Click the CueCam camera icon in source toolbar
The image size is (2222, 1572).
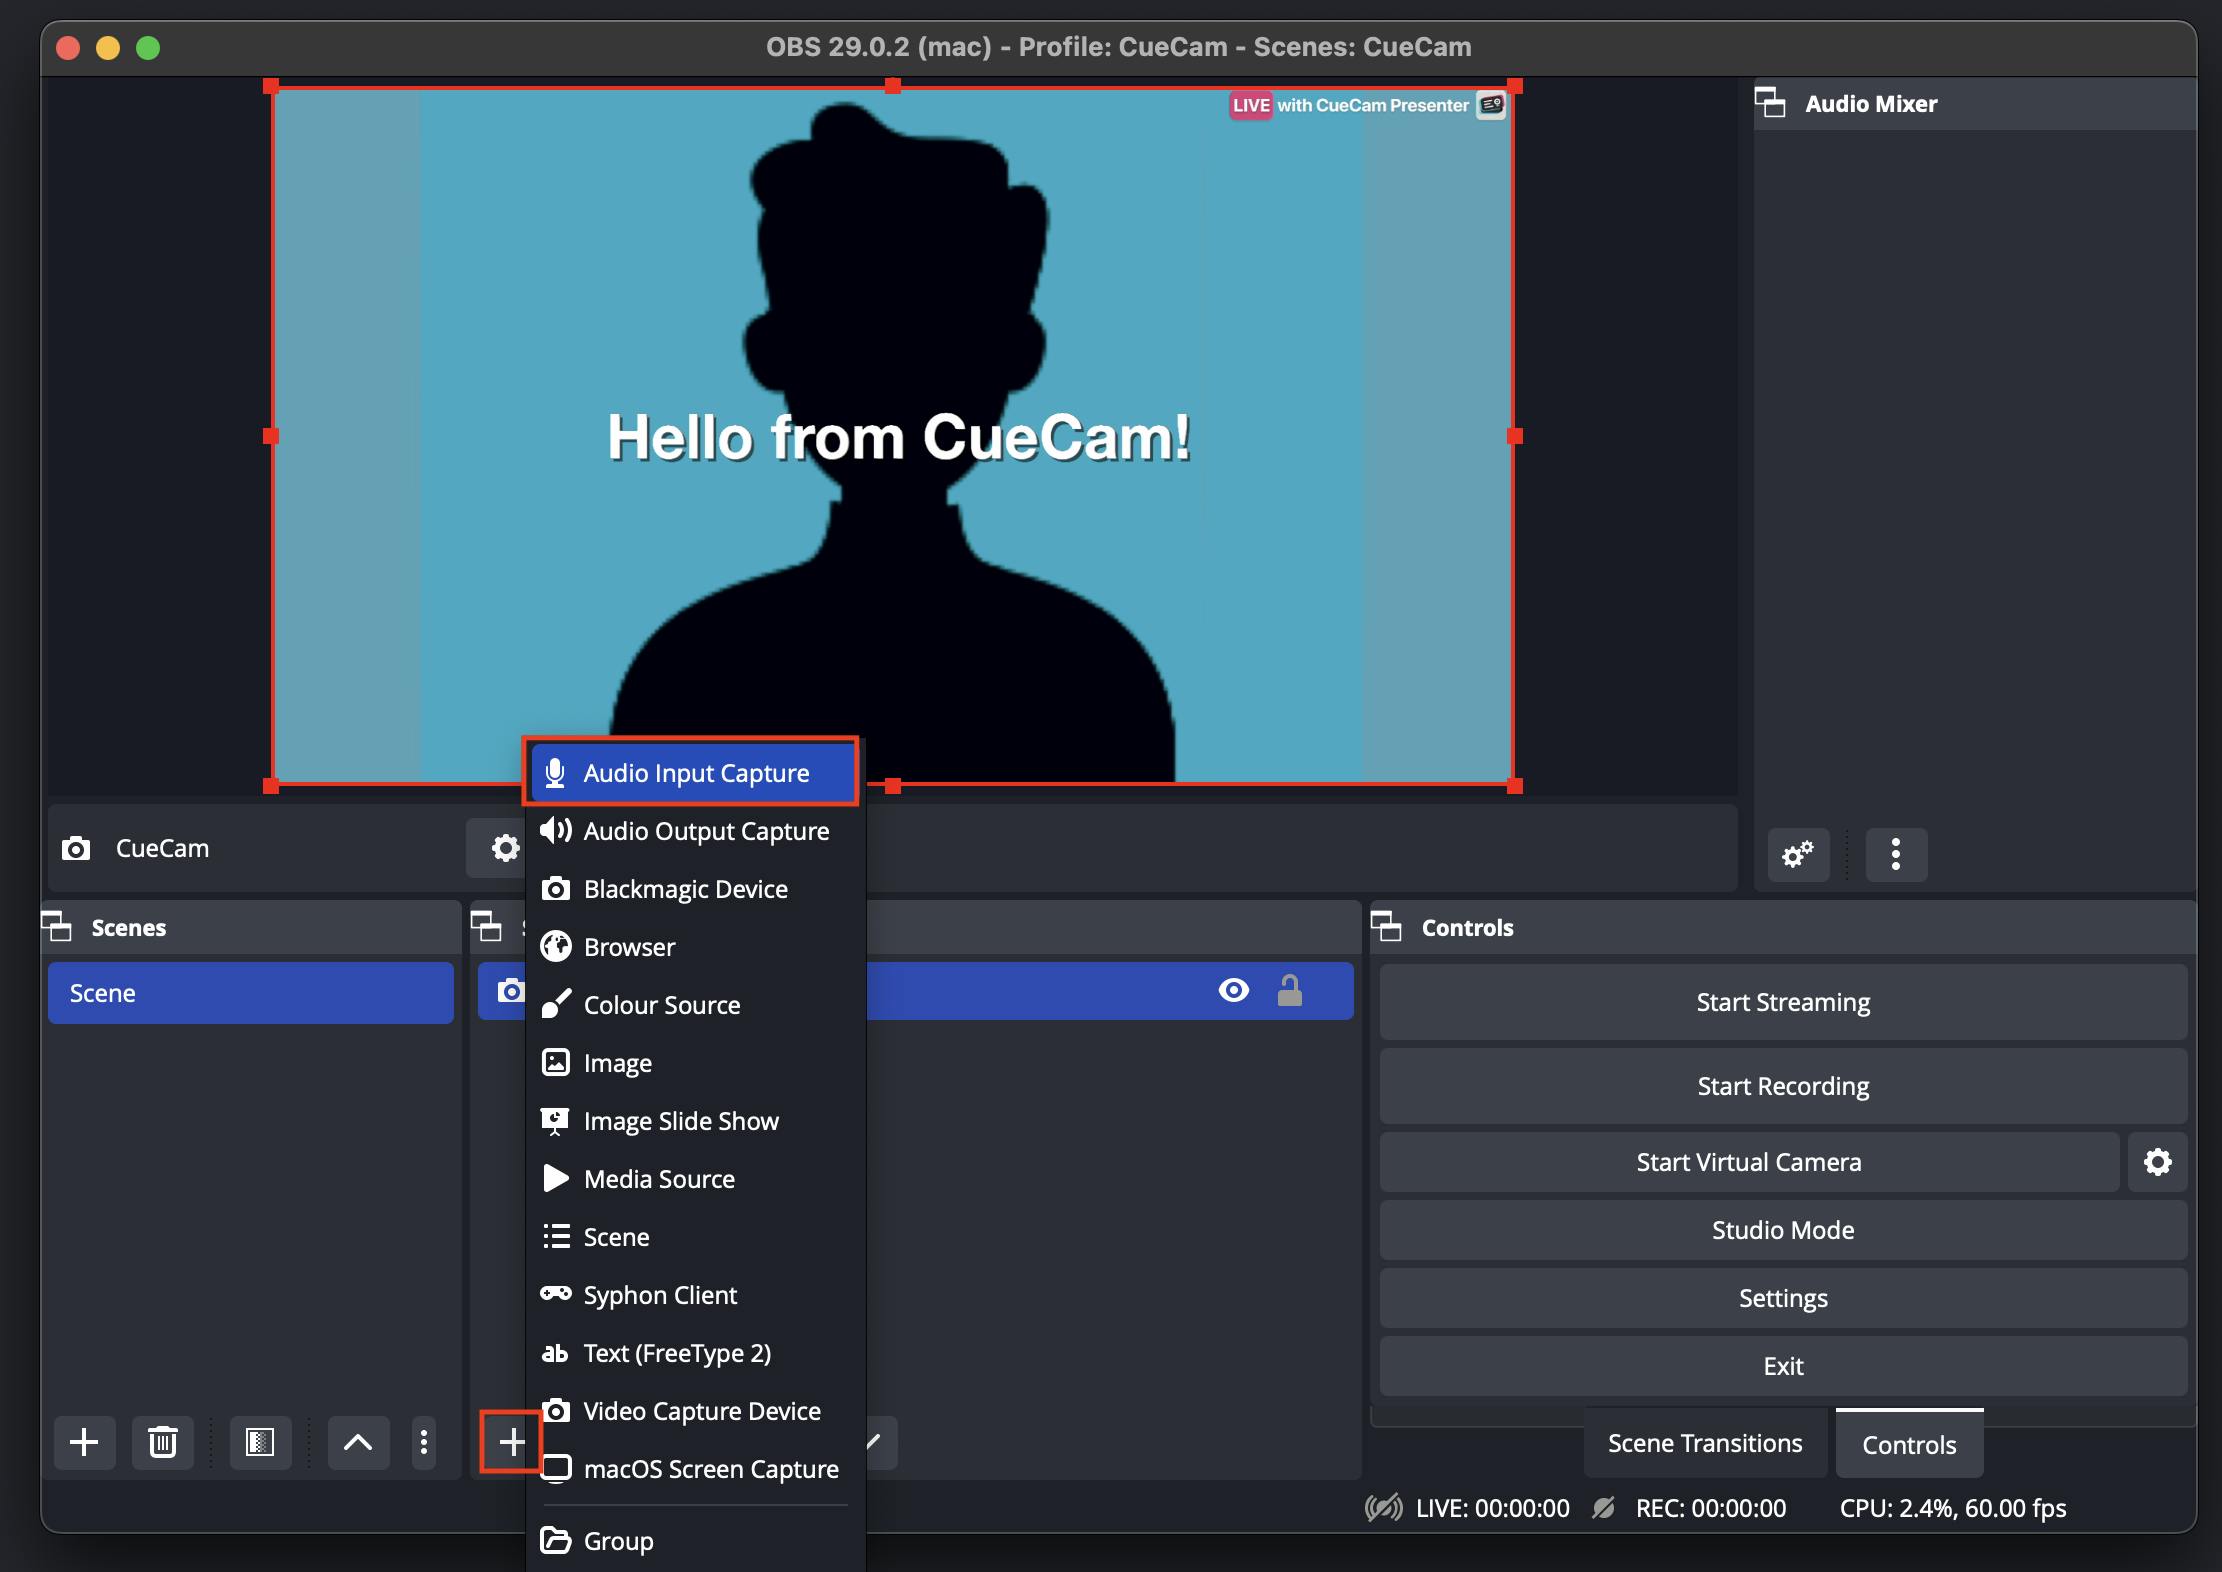[76, 849]
